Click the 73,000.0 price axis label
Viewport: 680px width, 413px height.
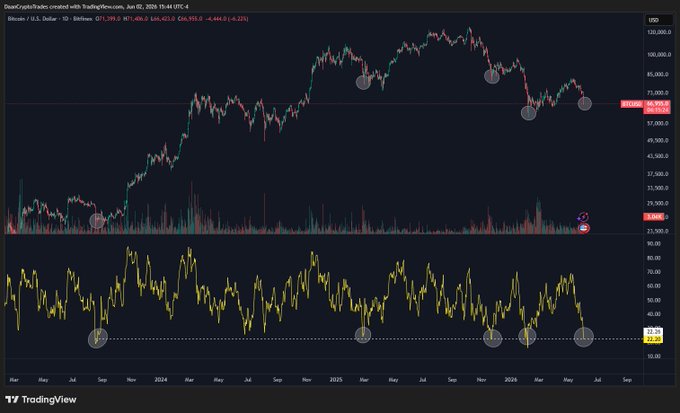pos(658,93)
